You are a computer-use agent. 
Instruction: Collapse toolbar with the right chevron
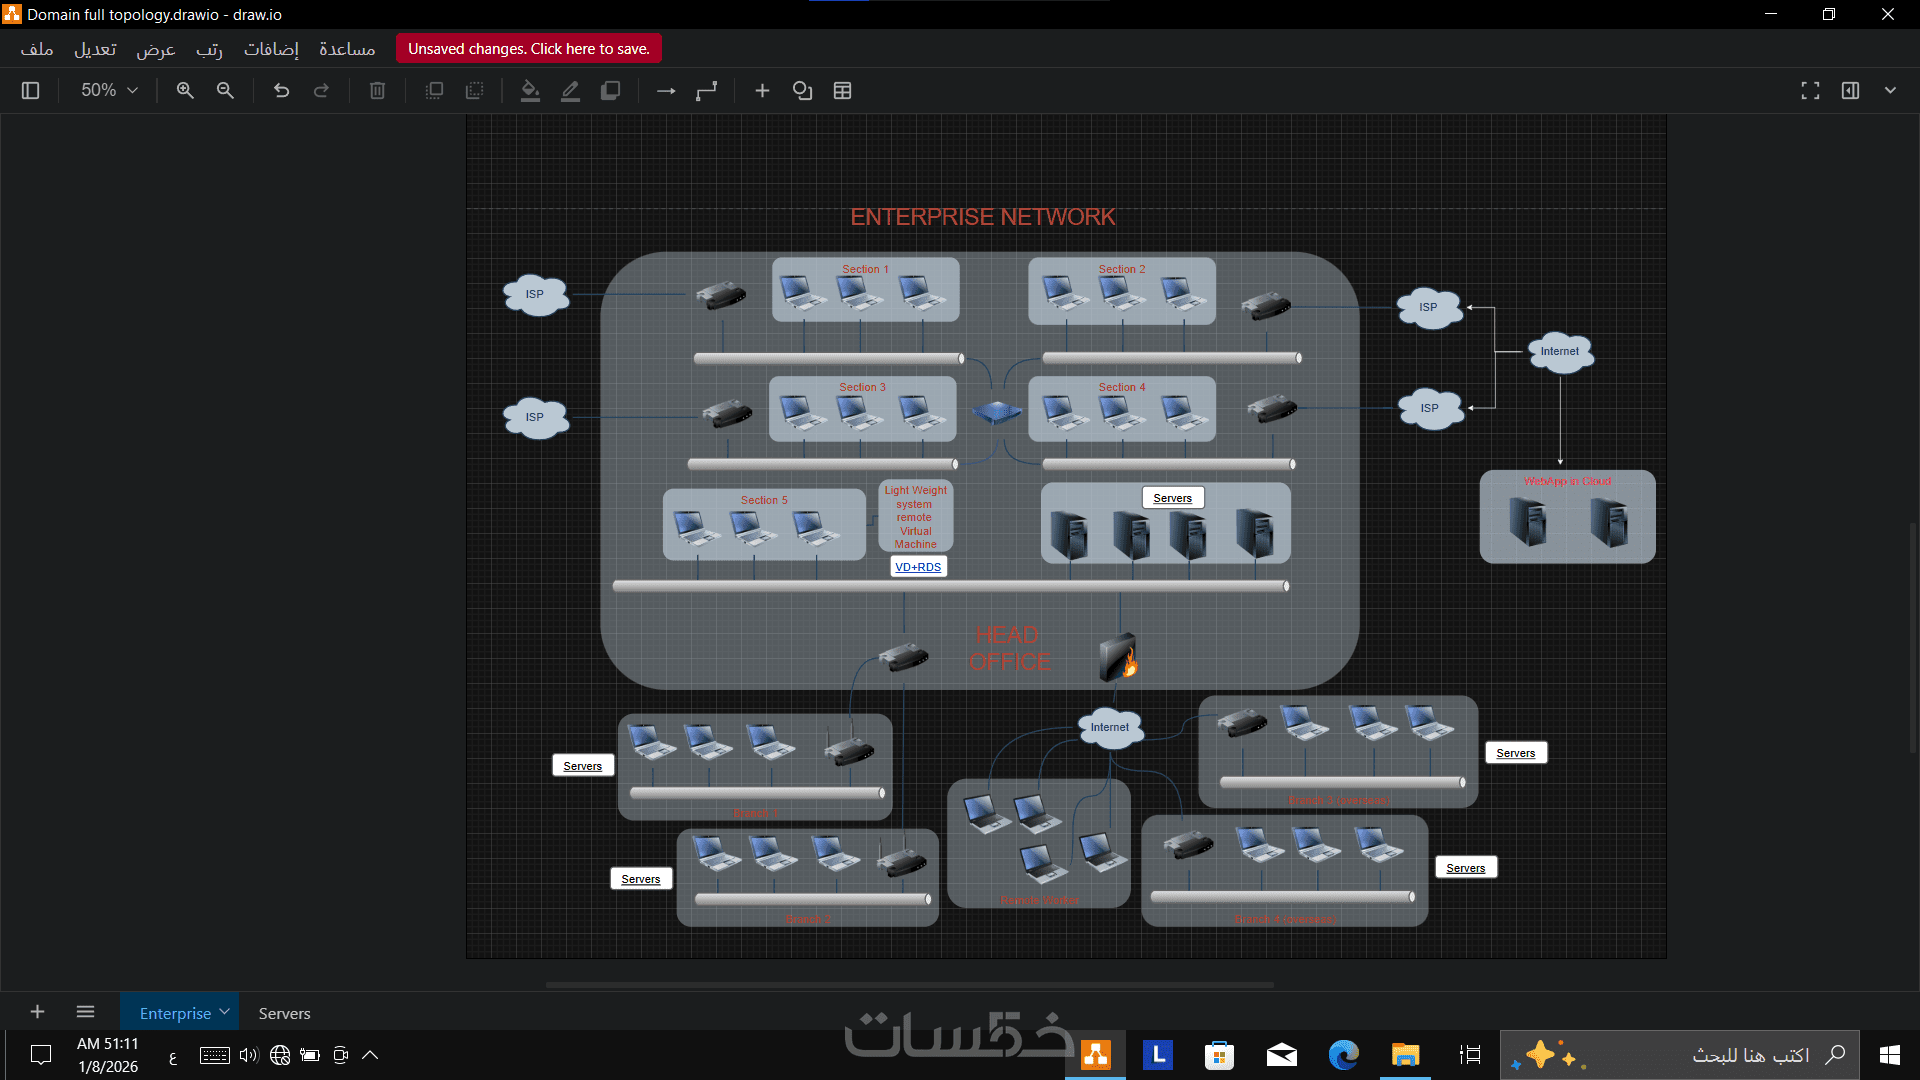[x=1890, y=91]
